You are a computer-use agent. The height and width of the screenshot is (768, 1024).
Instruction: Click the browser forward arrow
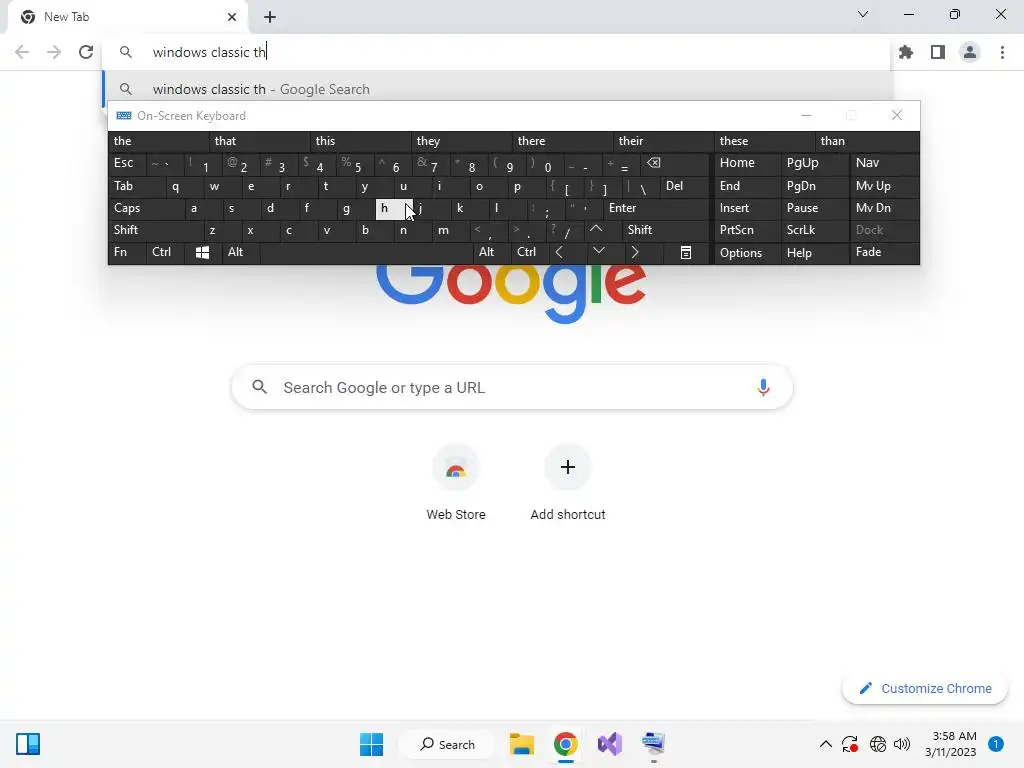54,52
